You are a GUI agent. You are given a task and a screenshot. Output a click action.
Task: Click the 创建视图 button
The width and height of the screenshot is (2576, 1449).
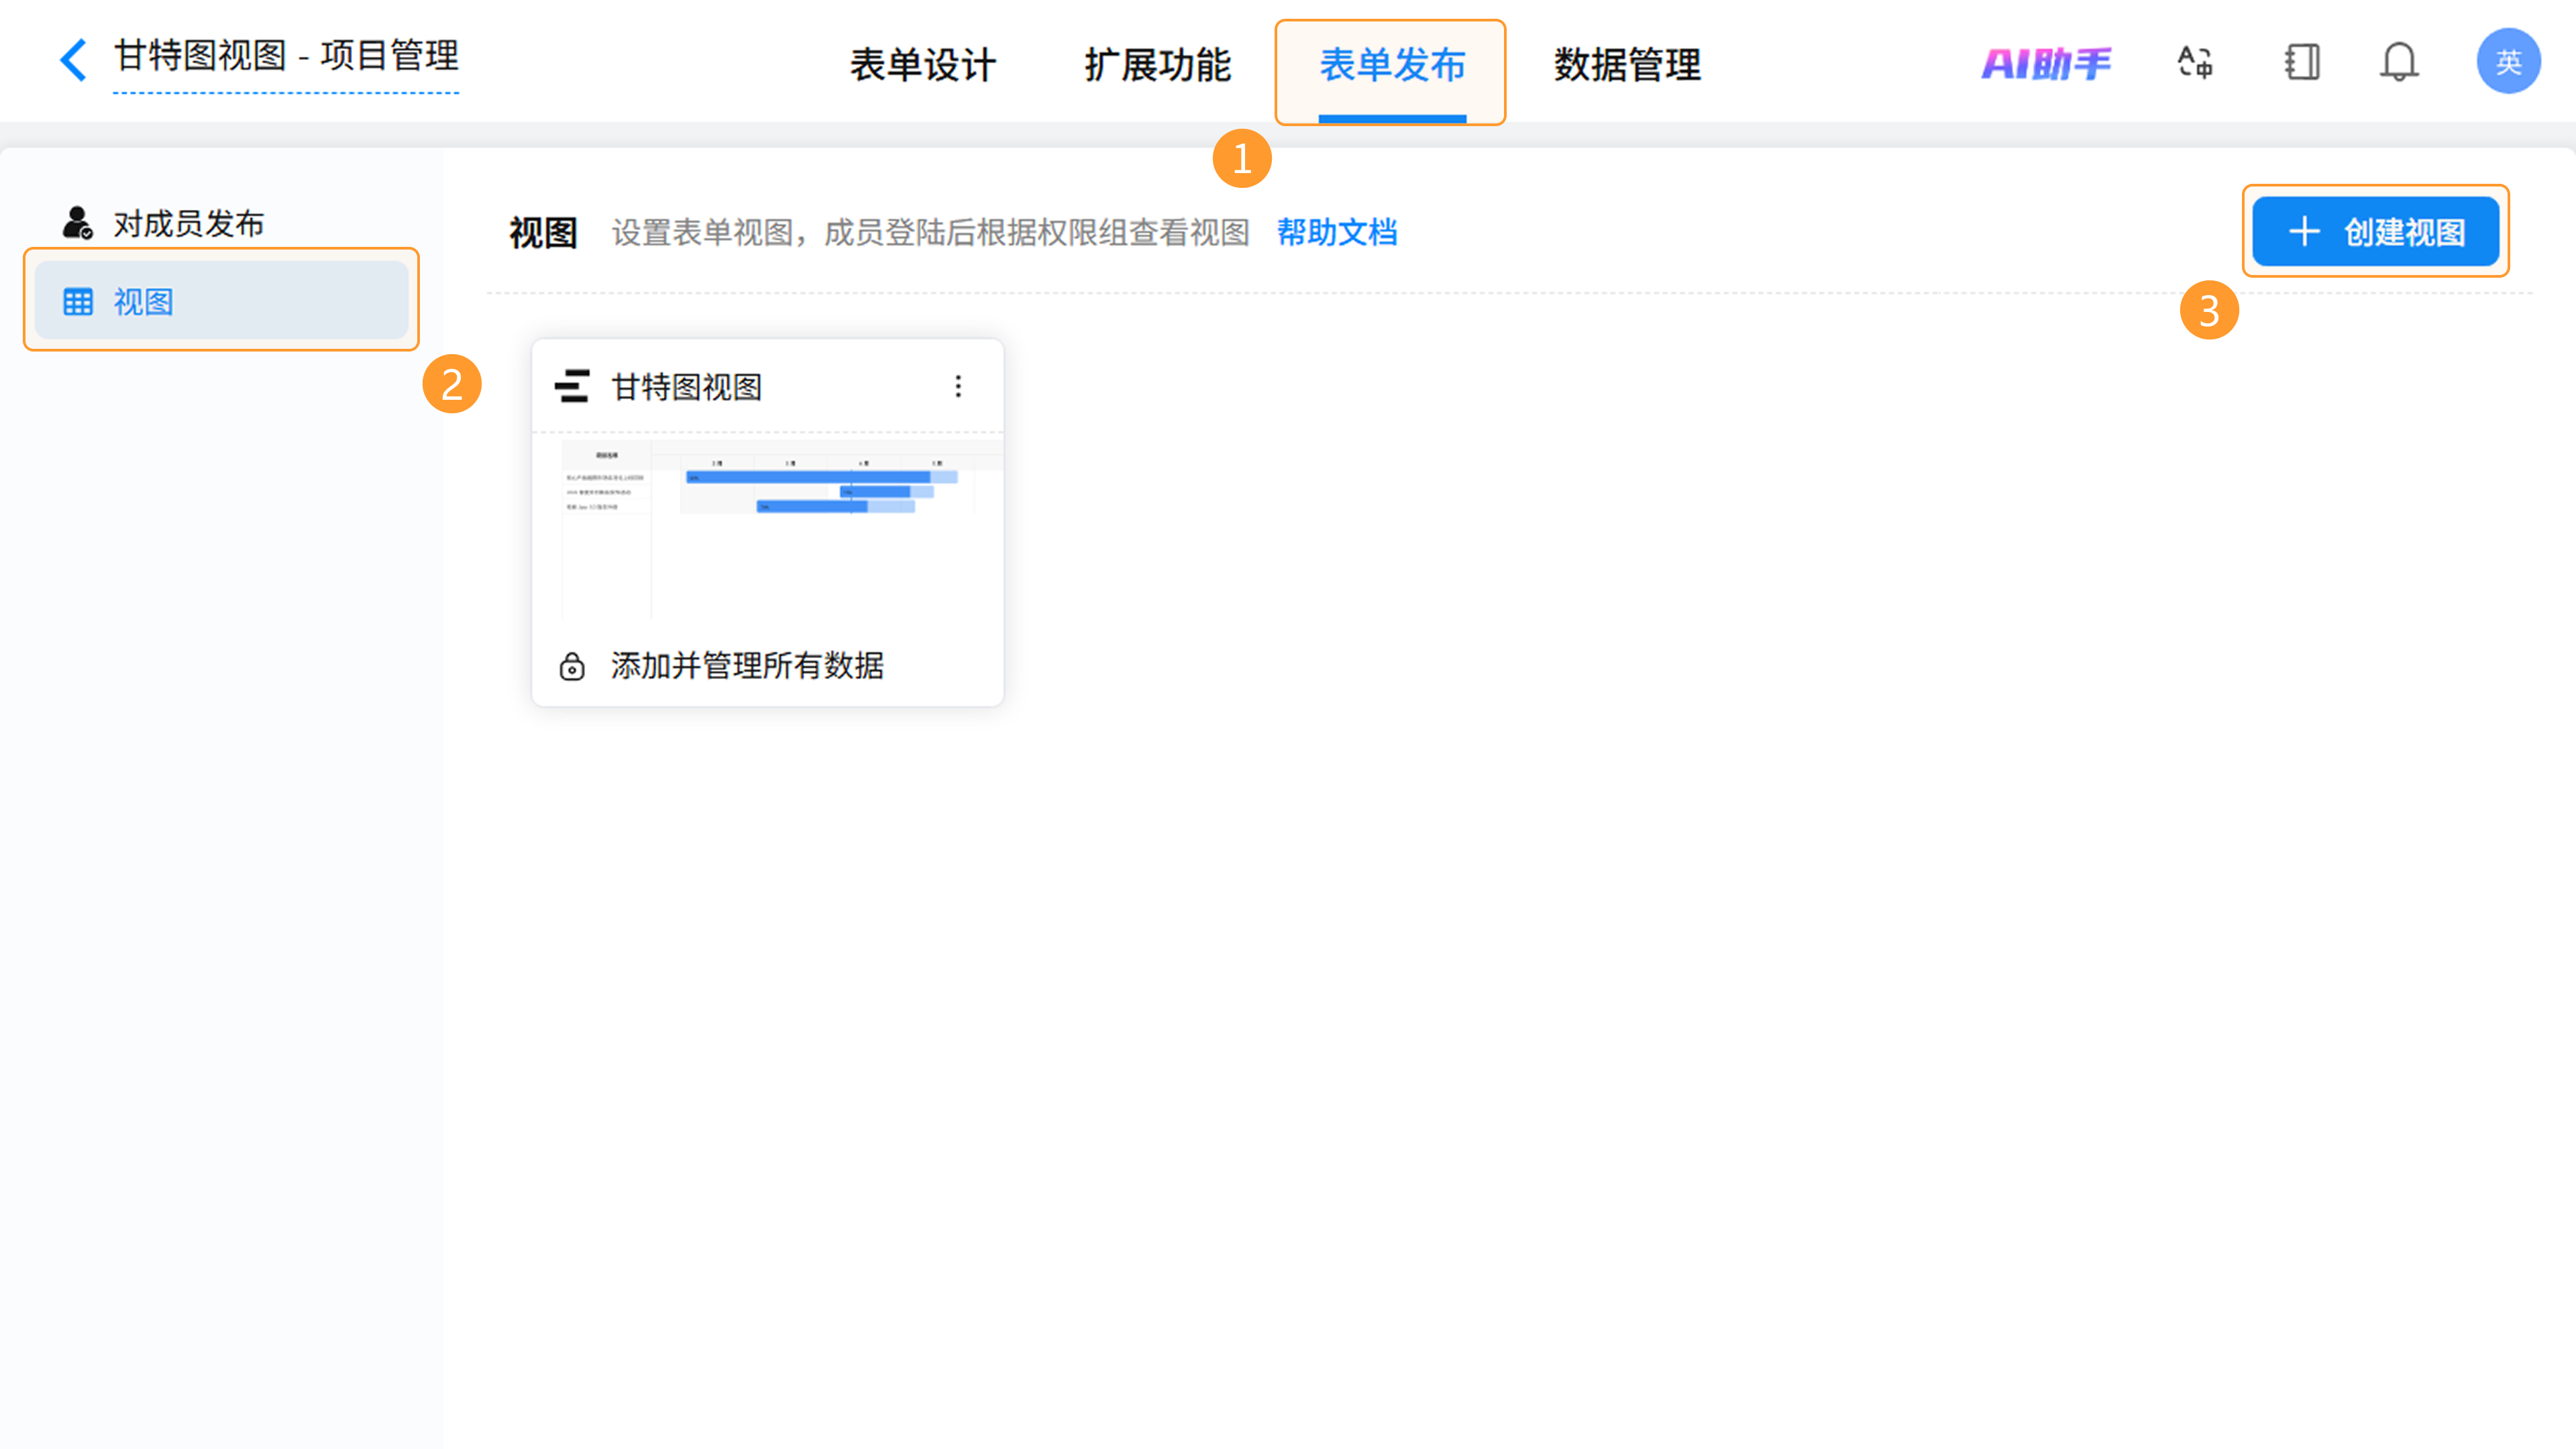2375,232
